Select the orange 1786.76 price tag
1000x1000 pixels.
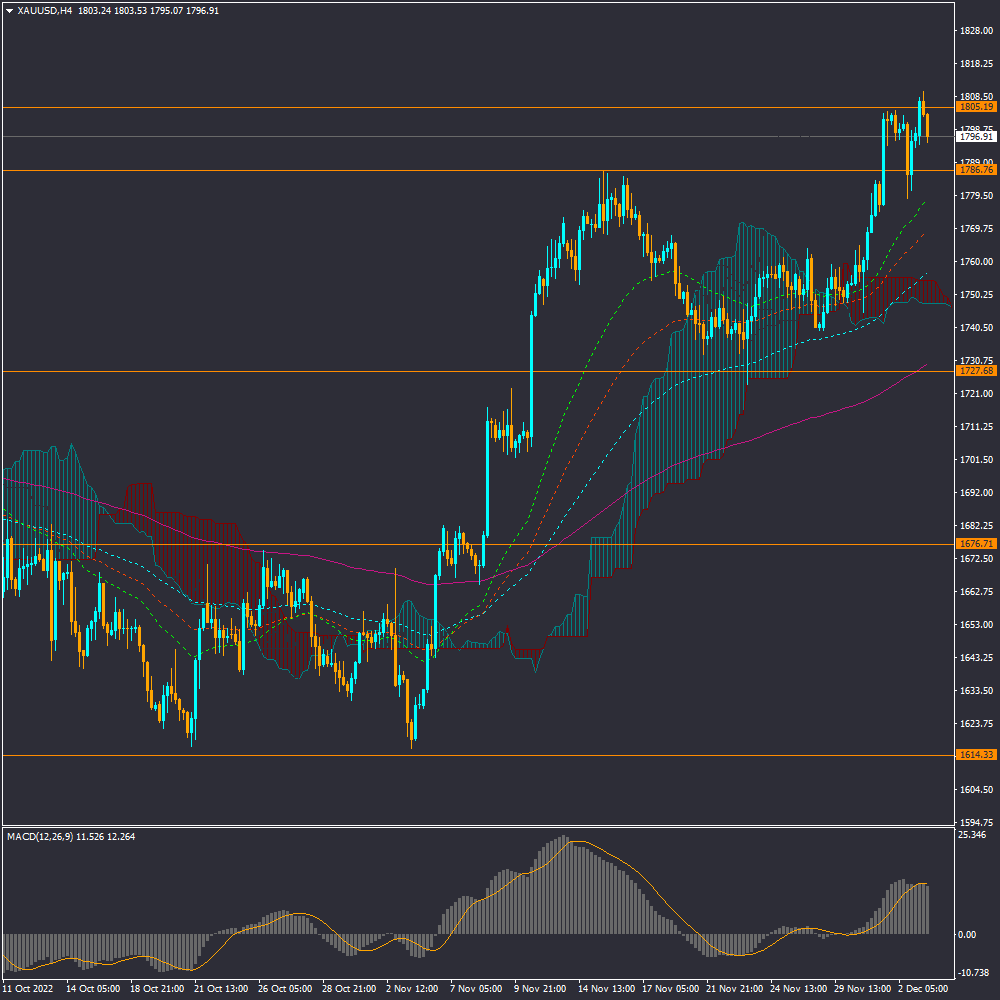[975, 170]
